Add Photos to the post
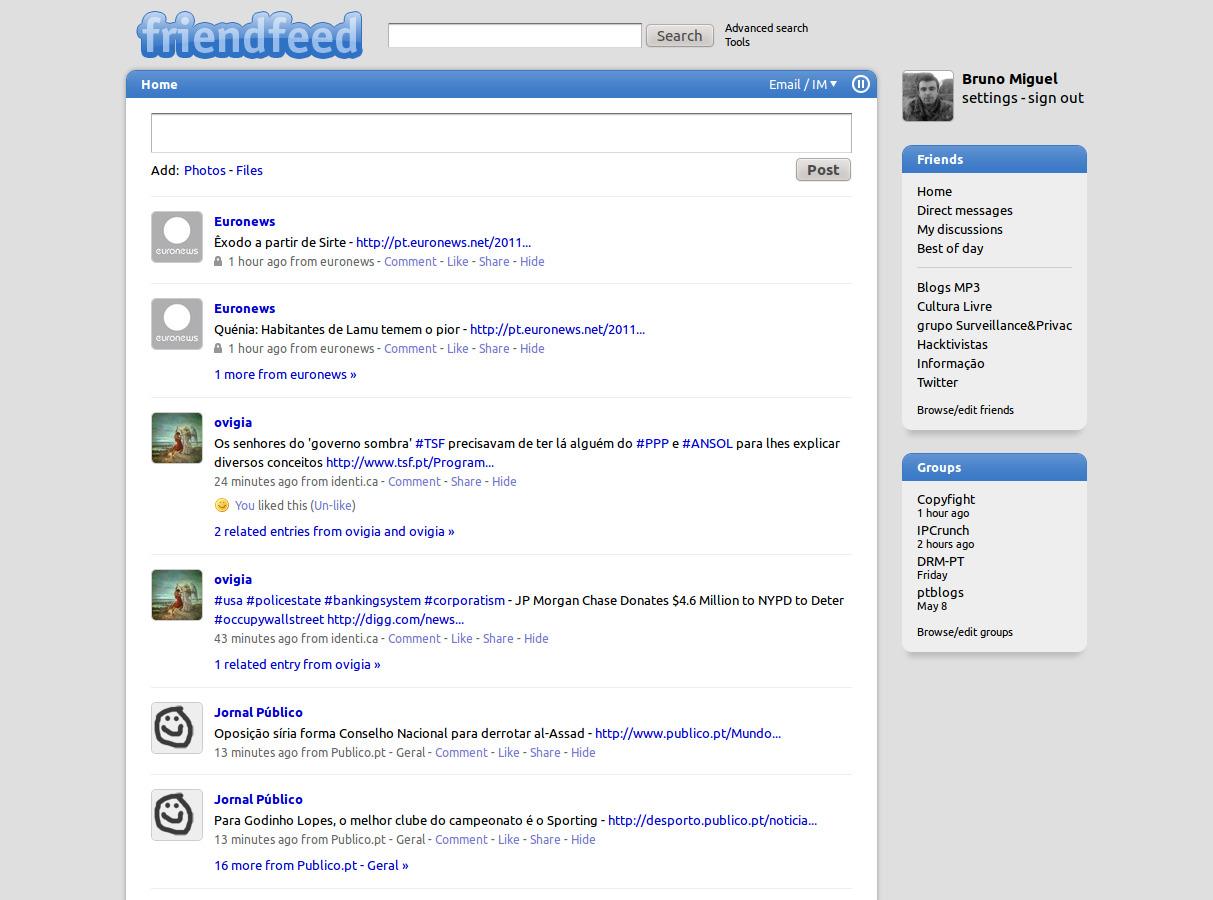 coord(205,170)
